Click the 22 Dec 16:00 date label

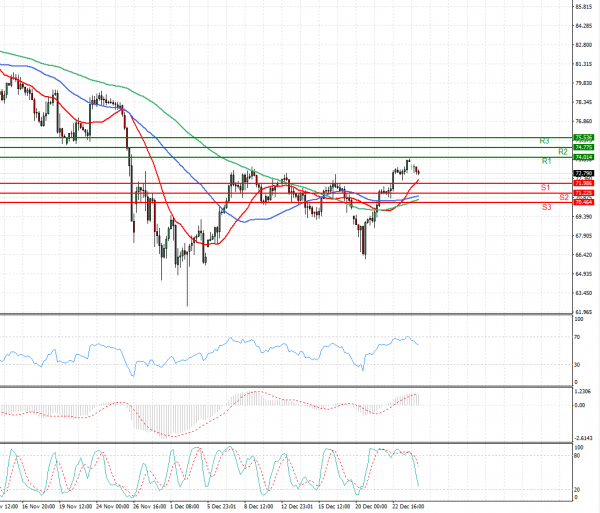point(408,507)
